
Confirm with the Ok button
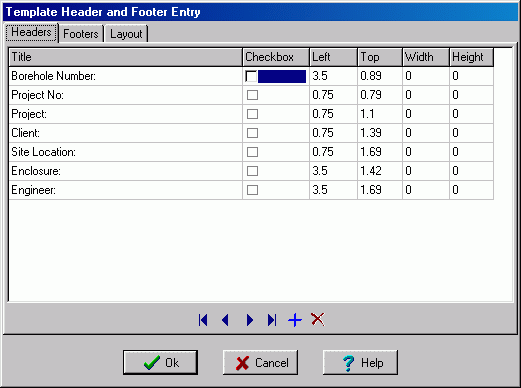(161, 362)
